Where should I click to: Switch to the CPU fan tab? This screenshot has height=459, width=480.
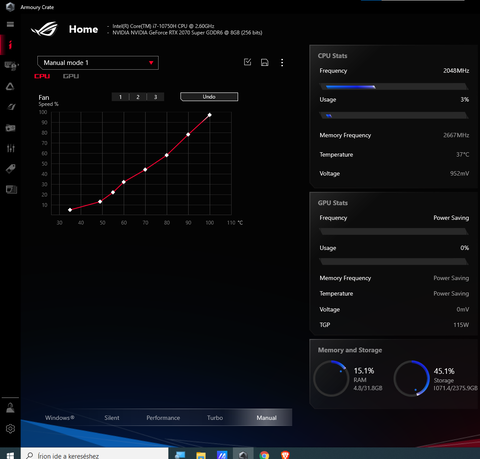[42, 76]
